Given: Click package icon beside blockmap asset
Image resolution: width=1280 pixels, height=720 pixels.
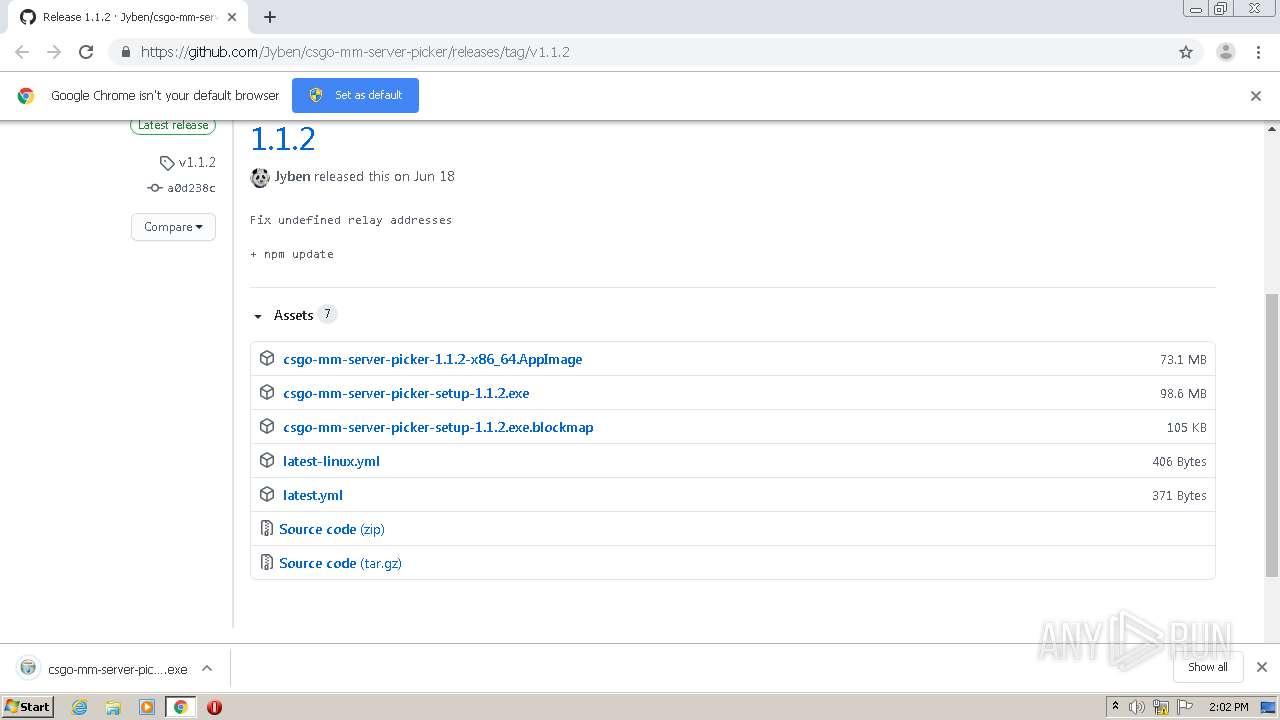Looking at the screenshot, I should pos(267,426).
